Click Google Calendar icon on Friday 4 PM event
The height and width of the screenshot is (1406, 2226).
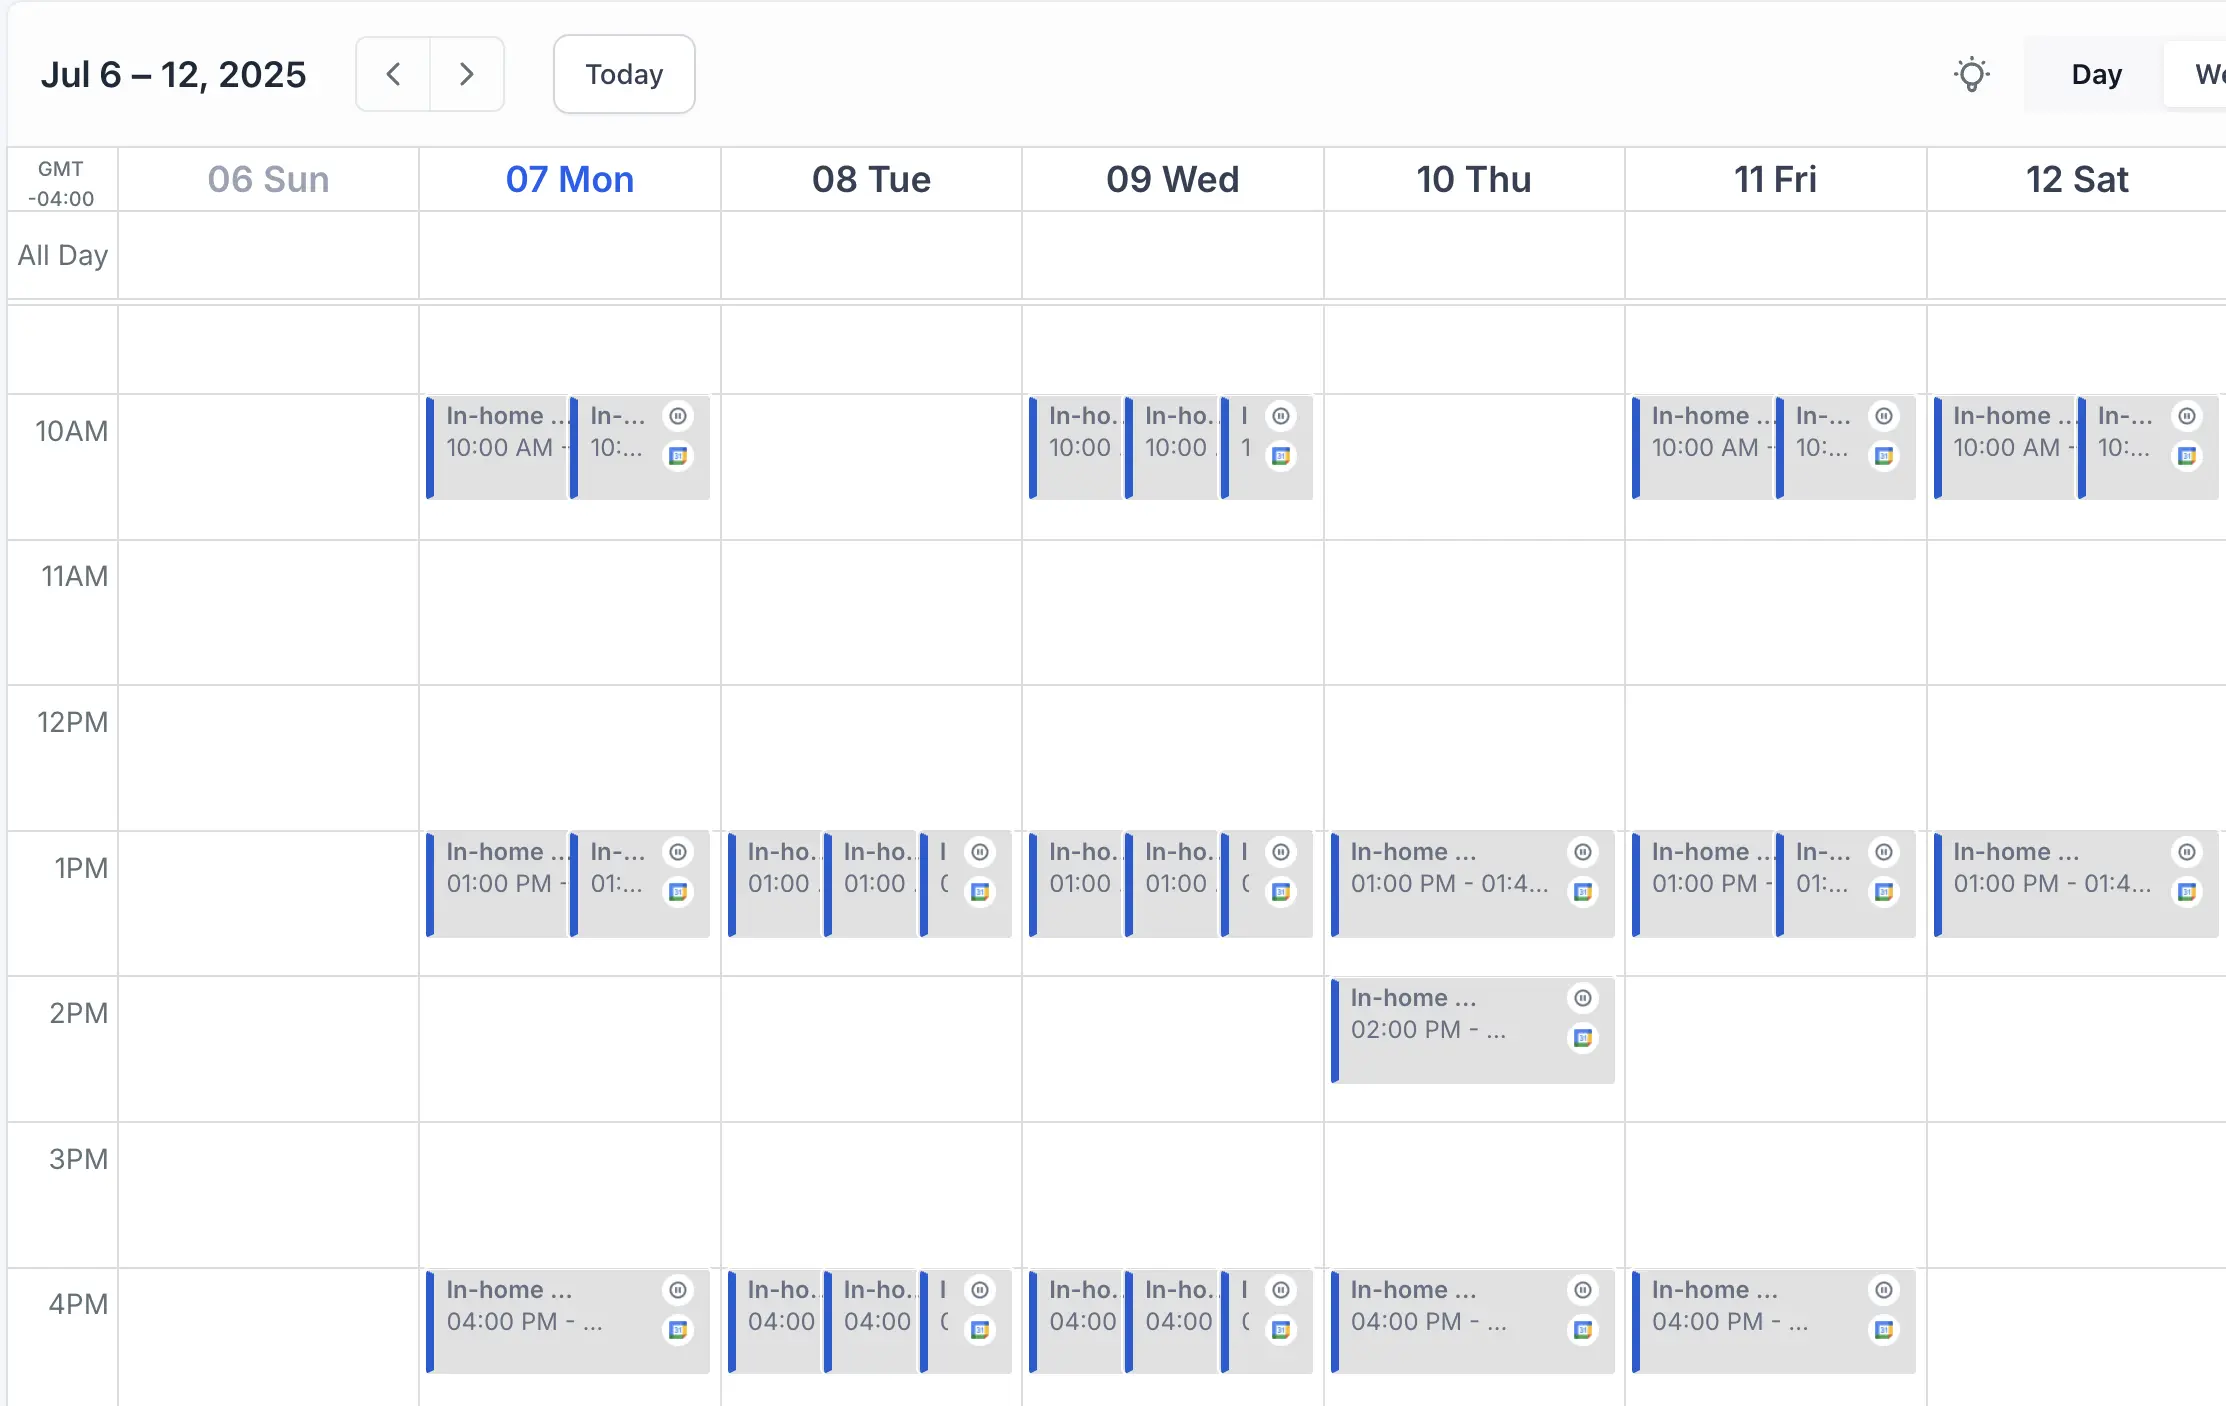pyautogui.click(x=1884, y=1330)
